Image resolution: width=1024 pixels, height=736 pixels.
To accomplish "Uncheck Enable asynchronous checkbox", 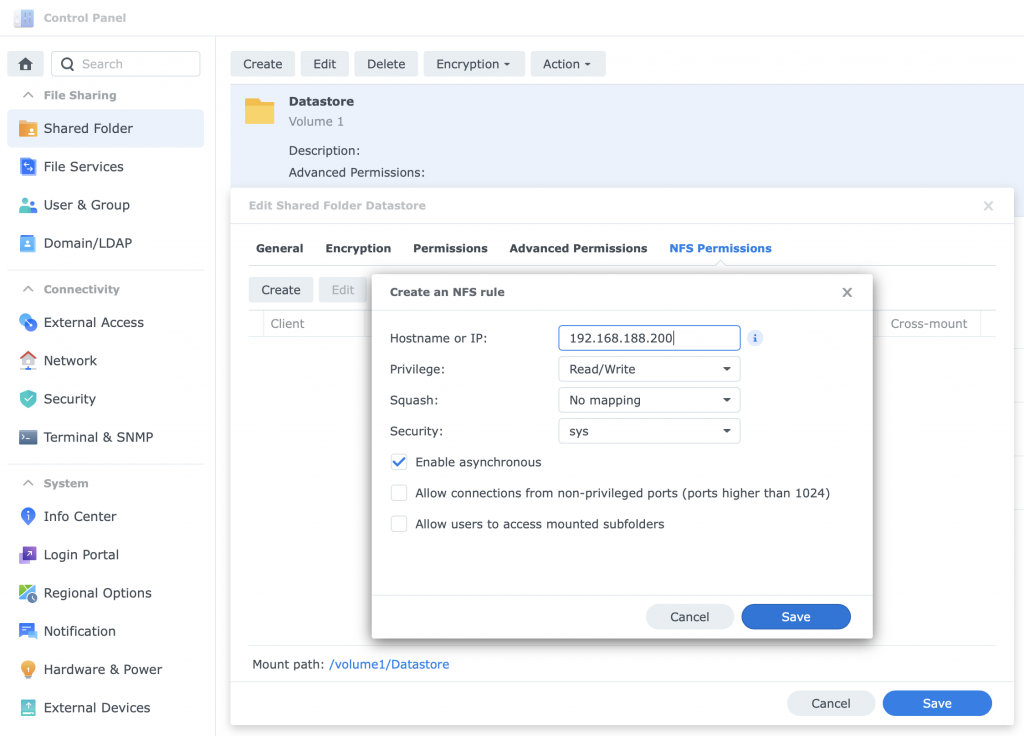I will (399, 462).
